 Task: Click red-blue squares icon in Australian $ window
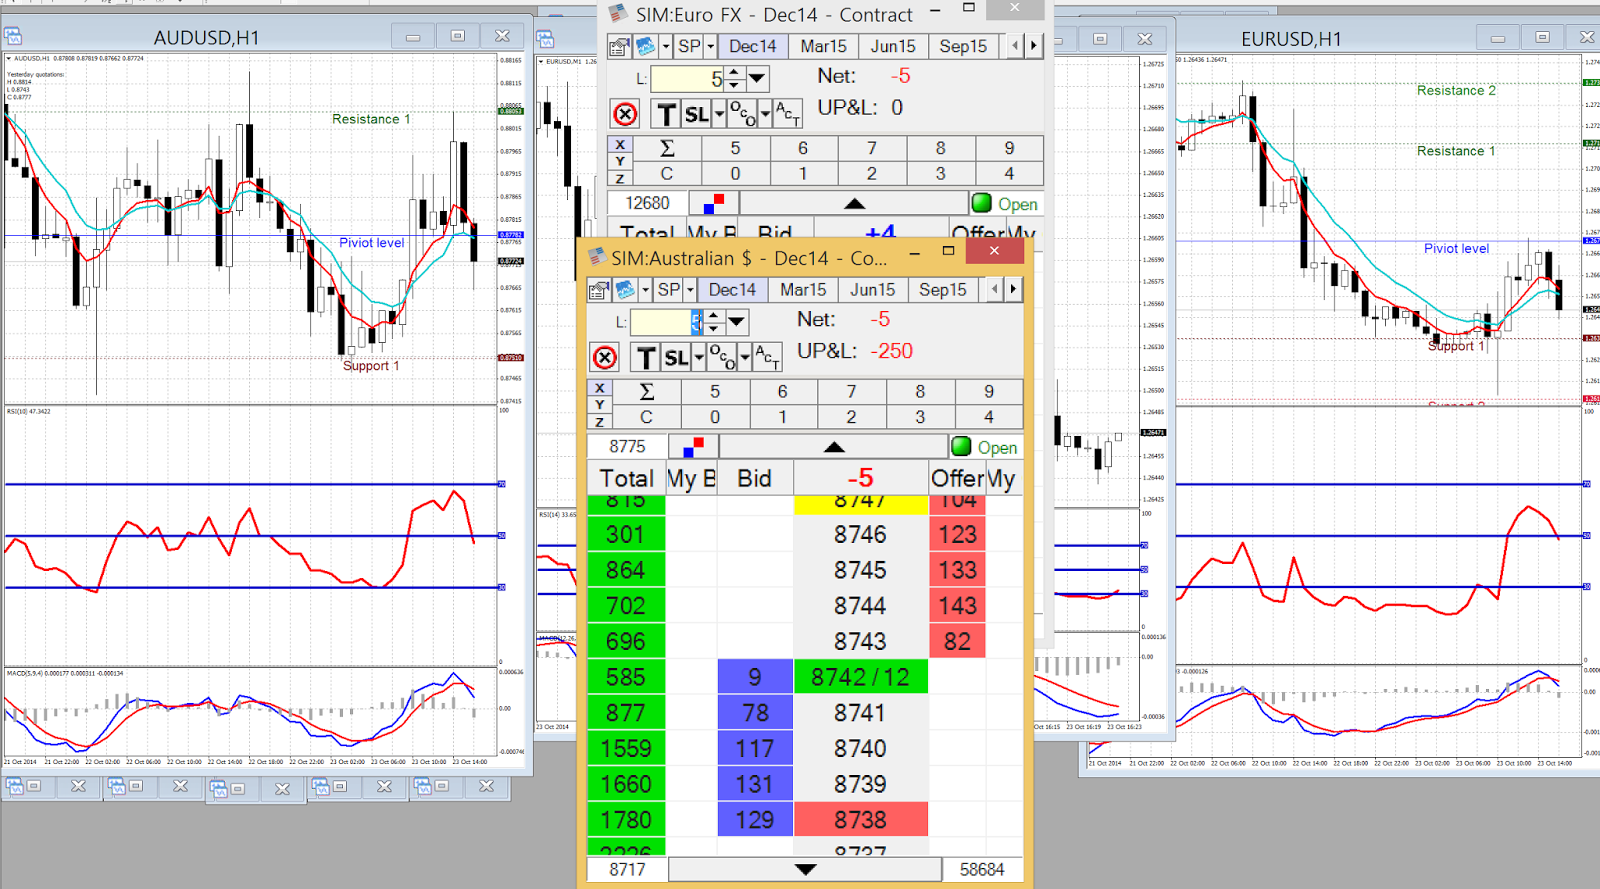693,447
